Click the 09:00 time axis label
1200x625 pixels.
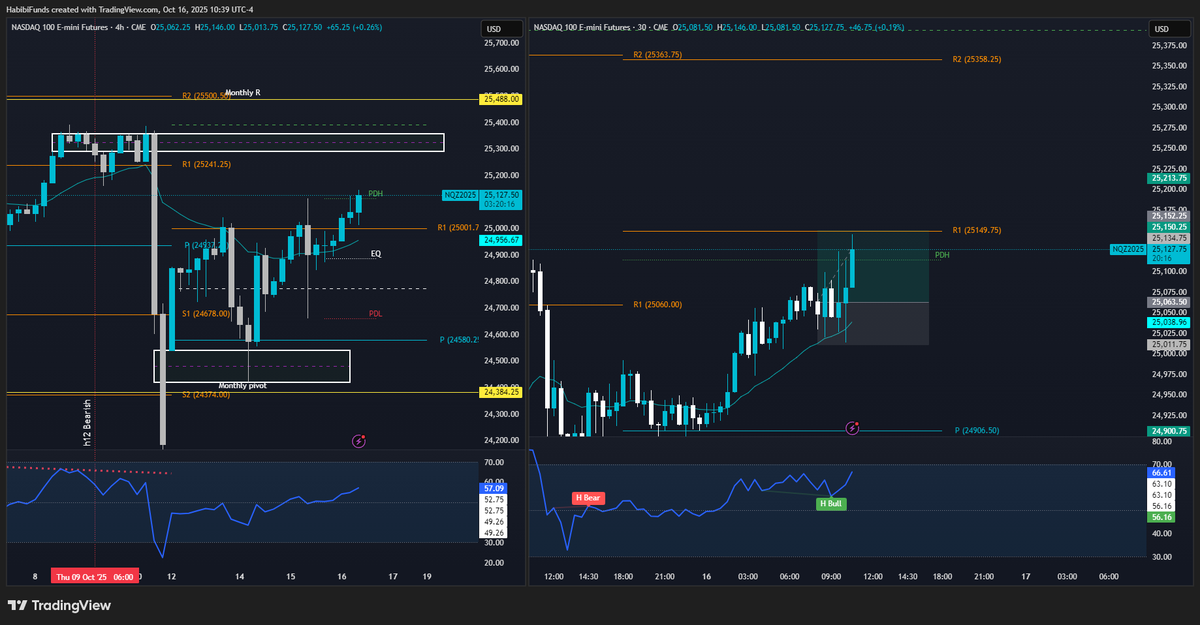click(x=832, y=577)
